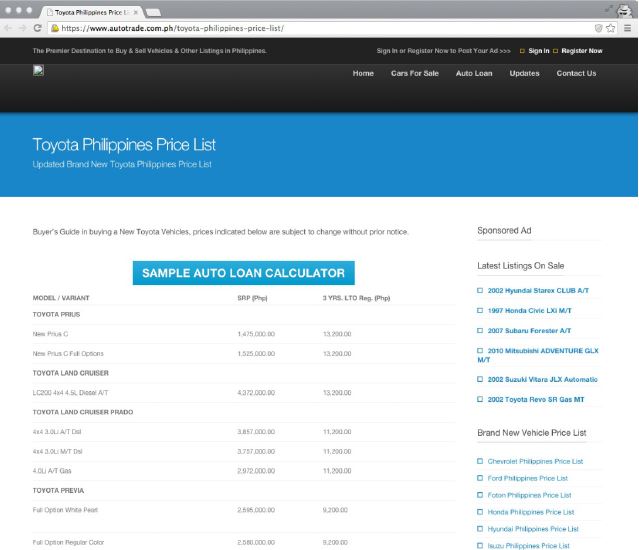639x550 pixels.
Task: Select the New Prius C row name
Action: pyautogui.click(x=50, y=334)
